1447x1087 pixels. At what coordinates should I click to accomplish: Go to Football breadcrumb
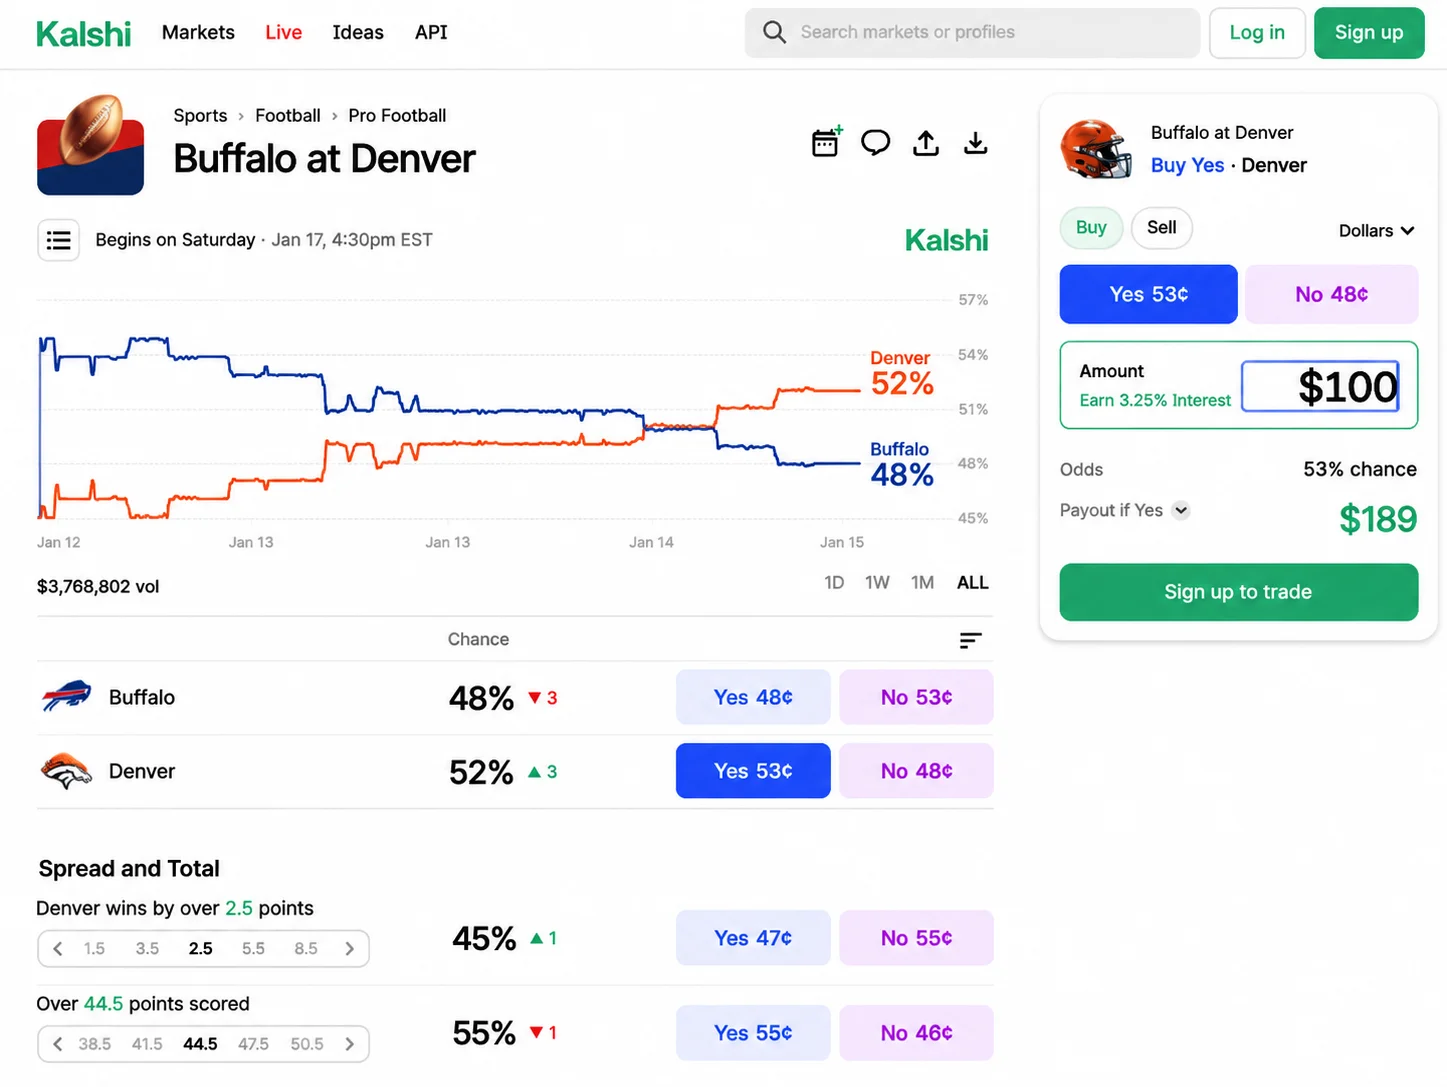point(288,116)
